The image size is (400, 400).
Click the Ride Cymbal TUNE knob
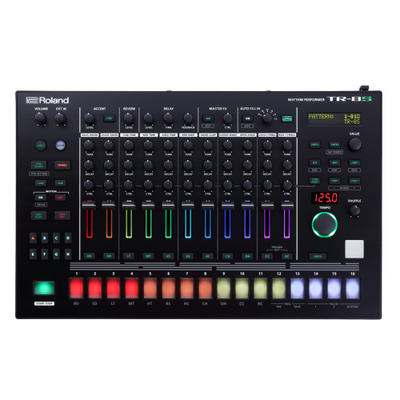coord(287,145)
